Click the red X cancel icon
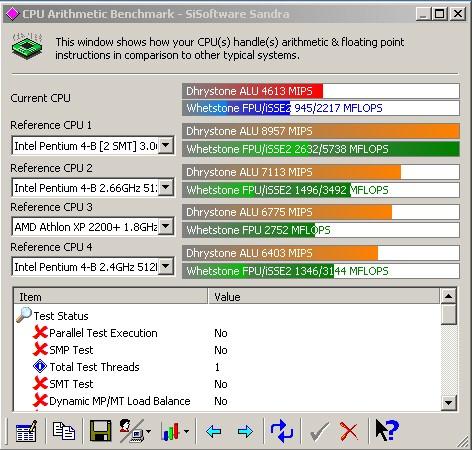Viewport: 472px width, 450px height. click(x=349, y=432)
